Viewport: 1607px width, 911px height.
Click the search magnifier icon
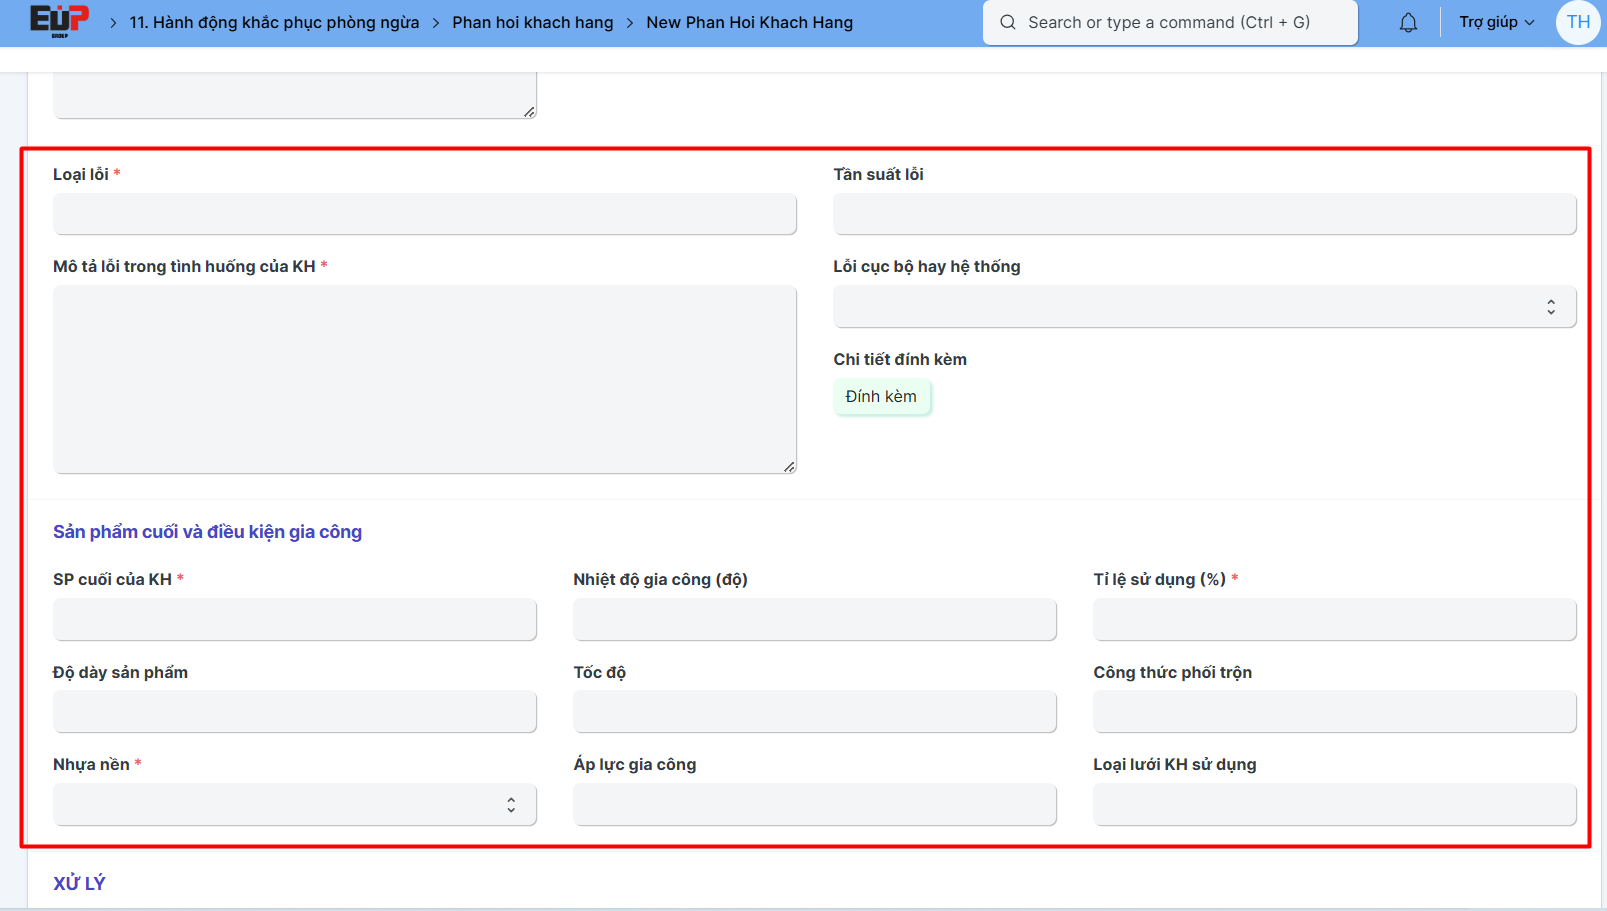(1008, 22)
